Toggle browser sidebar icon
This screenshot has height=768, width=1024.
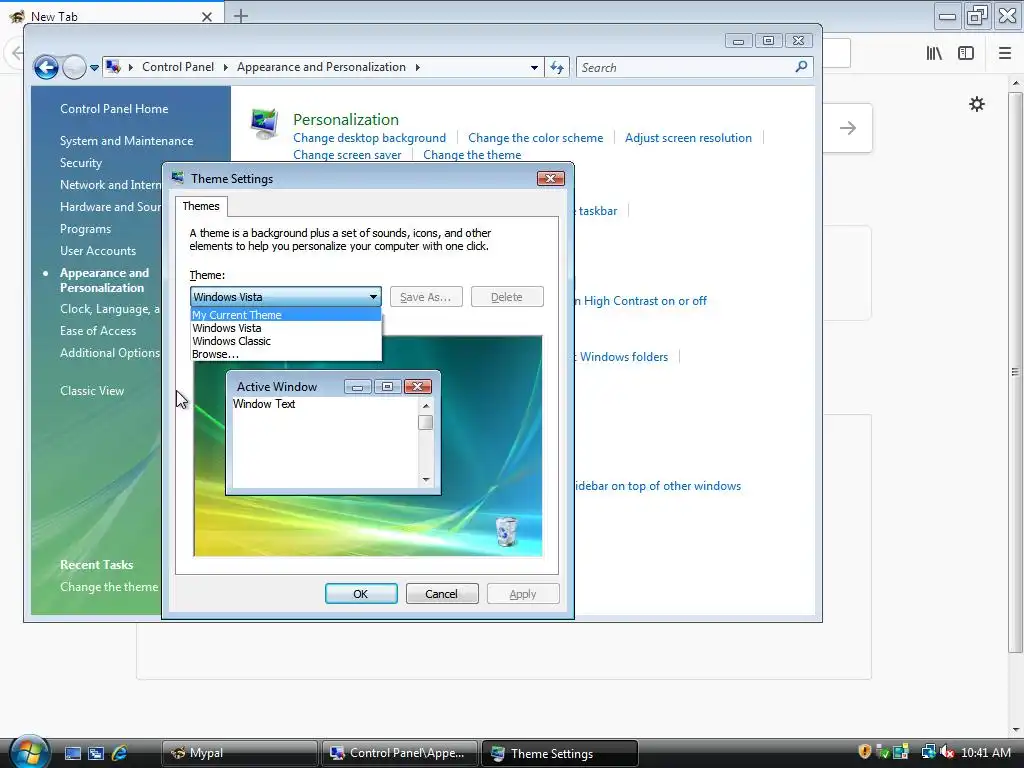tap(966, 54)
